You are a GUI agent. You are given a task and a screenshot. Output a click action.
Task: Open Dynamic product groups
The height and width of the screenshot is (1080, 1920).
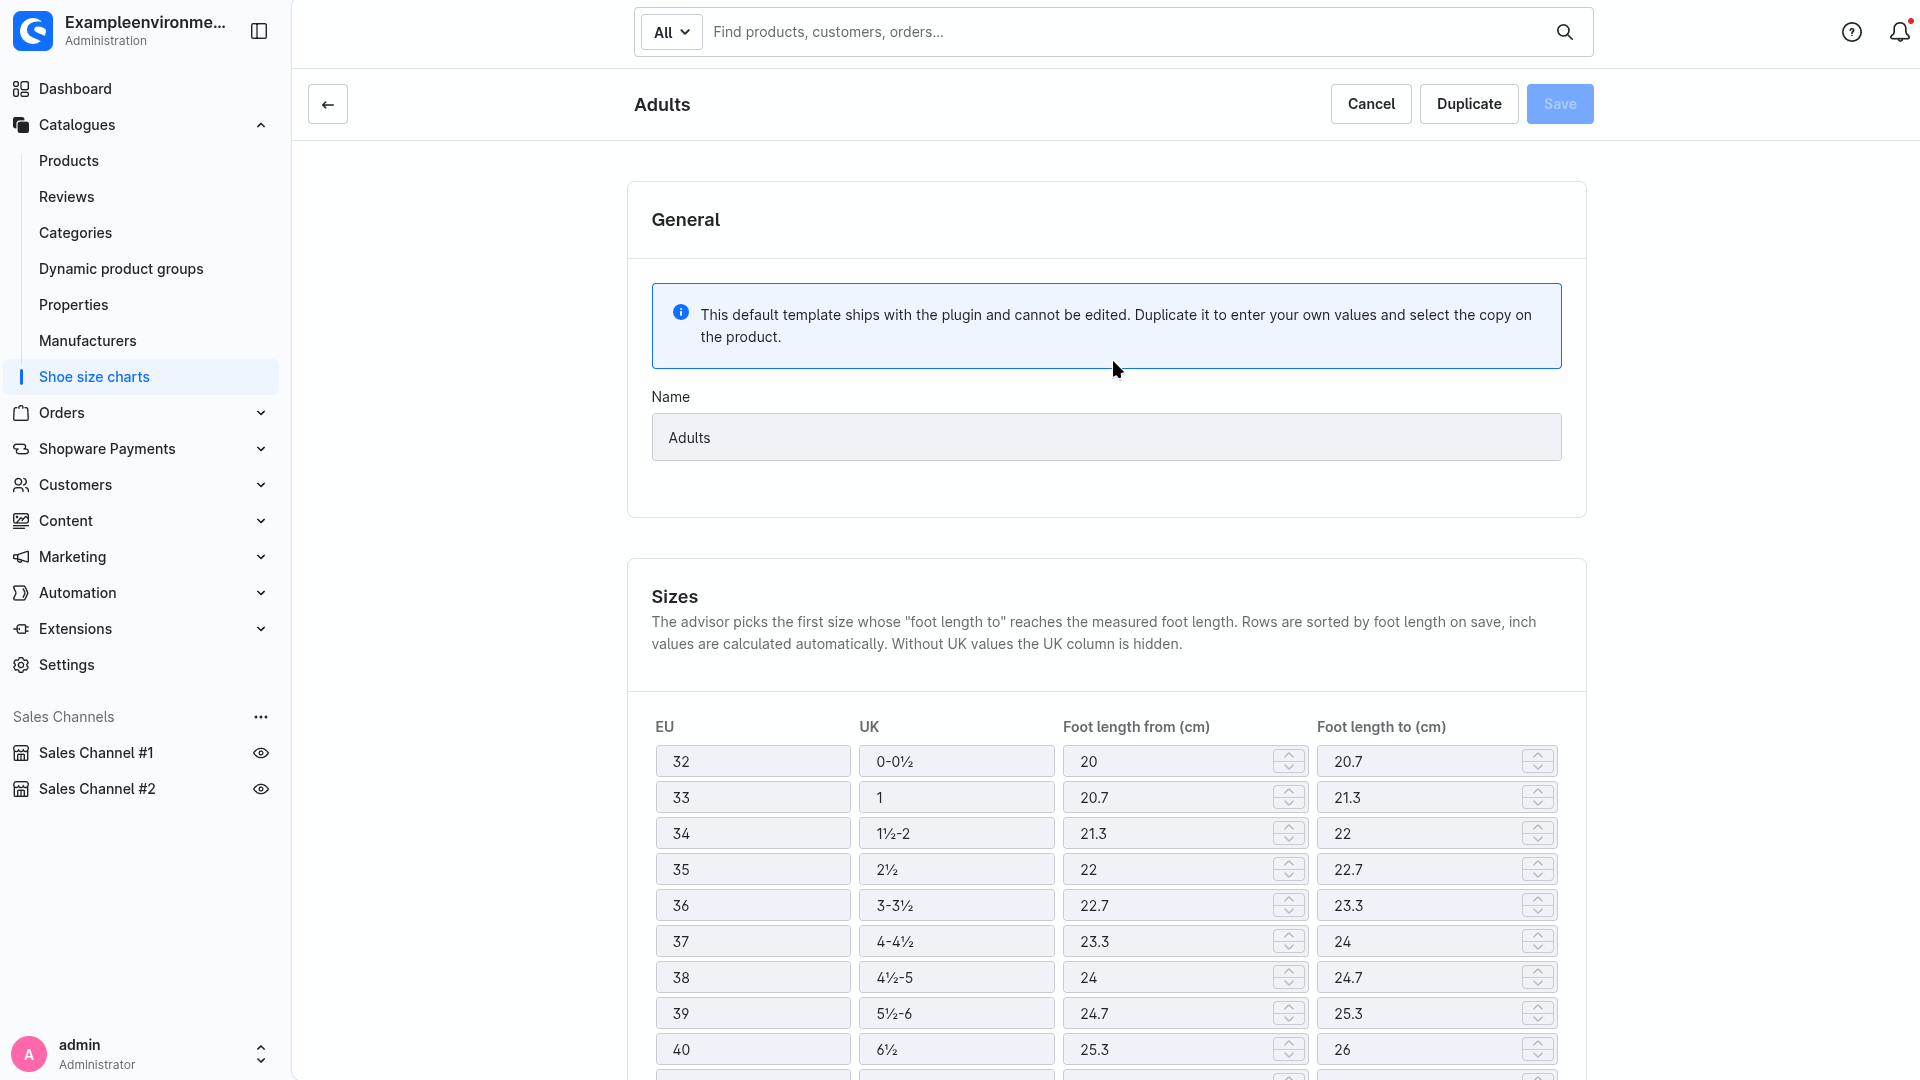click(x=121, y=269)
